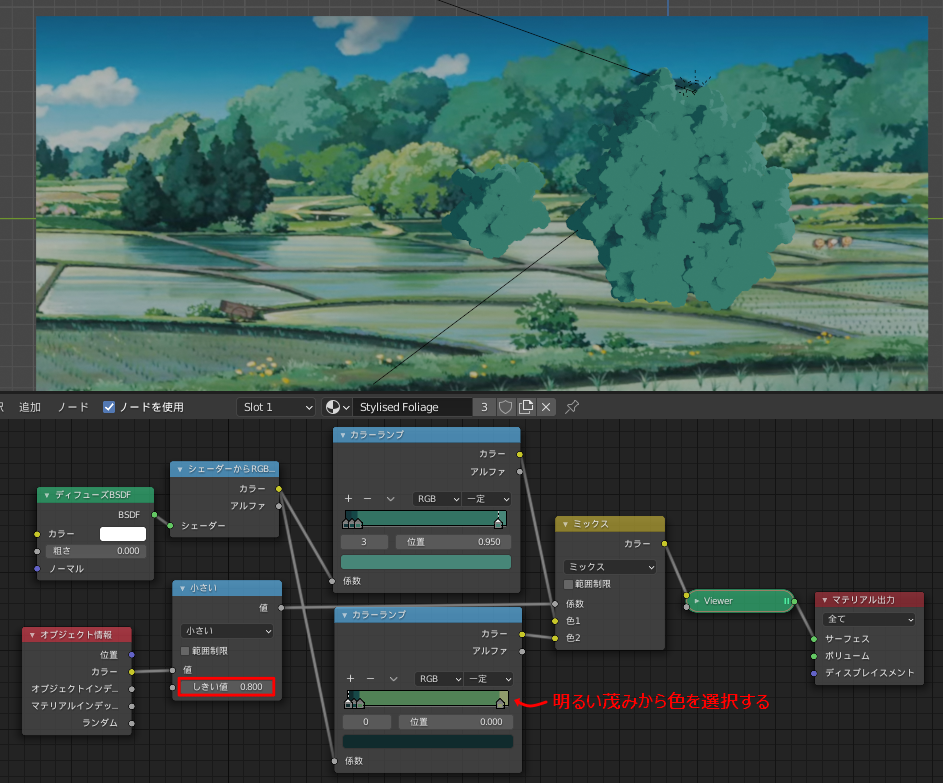Open the Slot 1 dropdown

tap(276, 407)
